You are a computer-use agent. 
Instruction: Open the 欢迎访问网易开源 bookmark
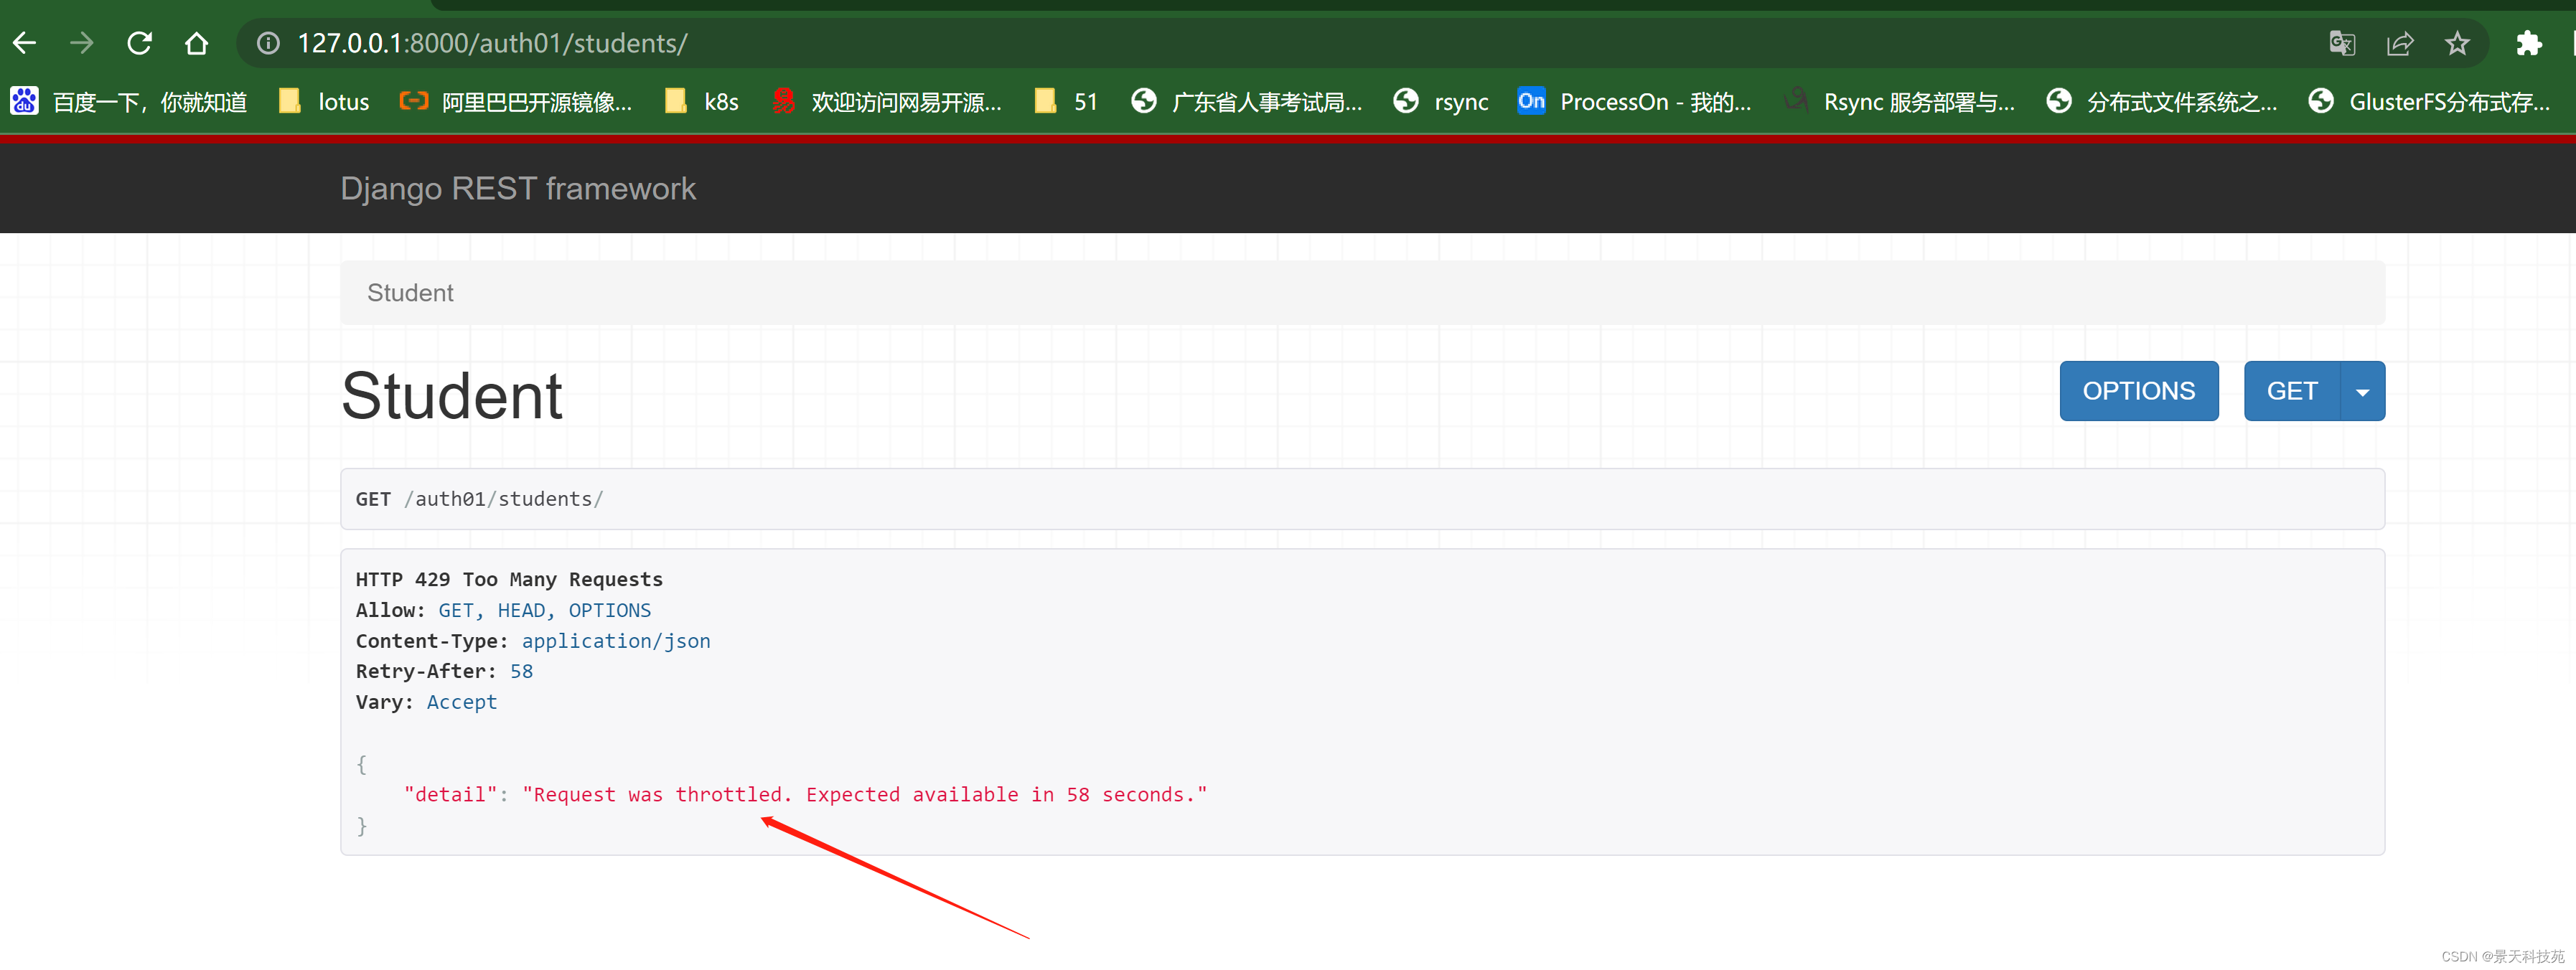point(886,101)
